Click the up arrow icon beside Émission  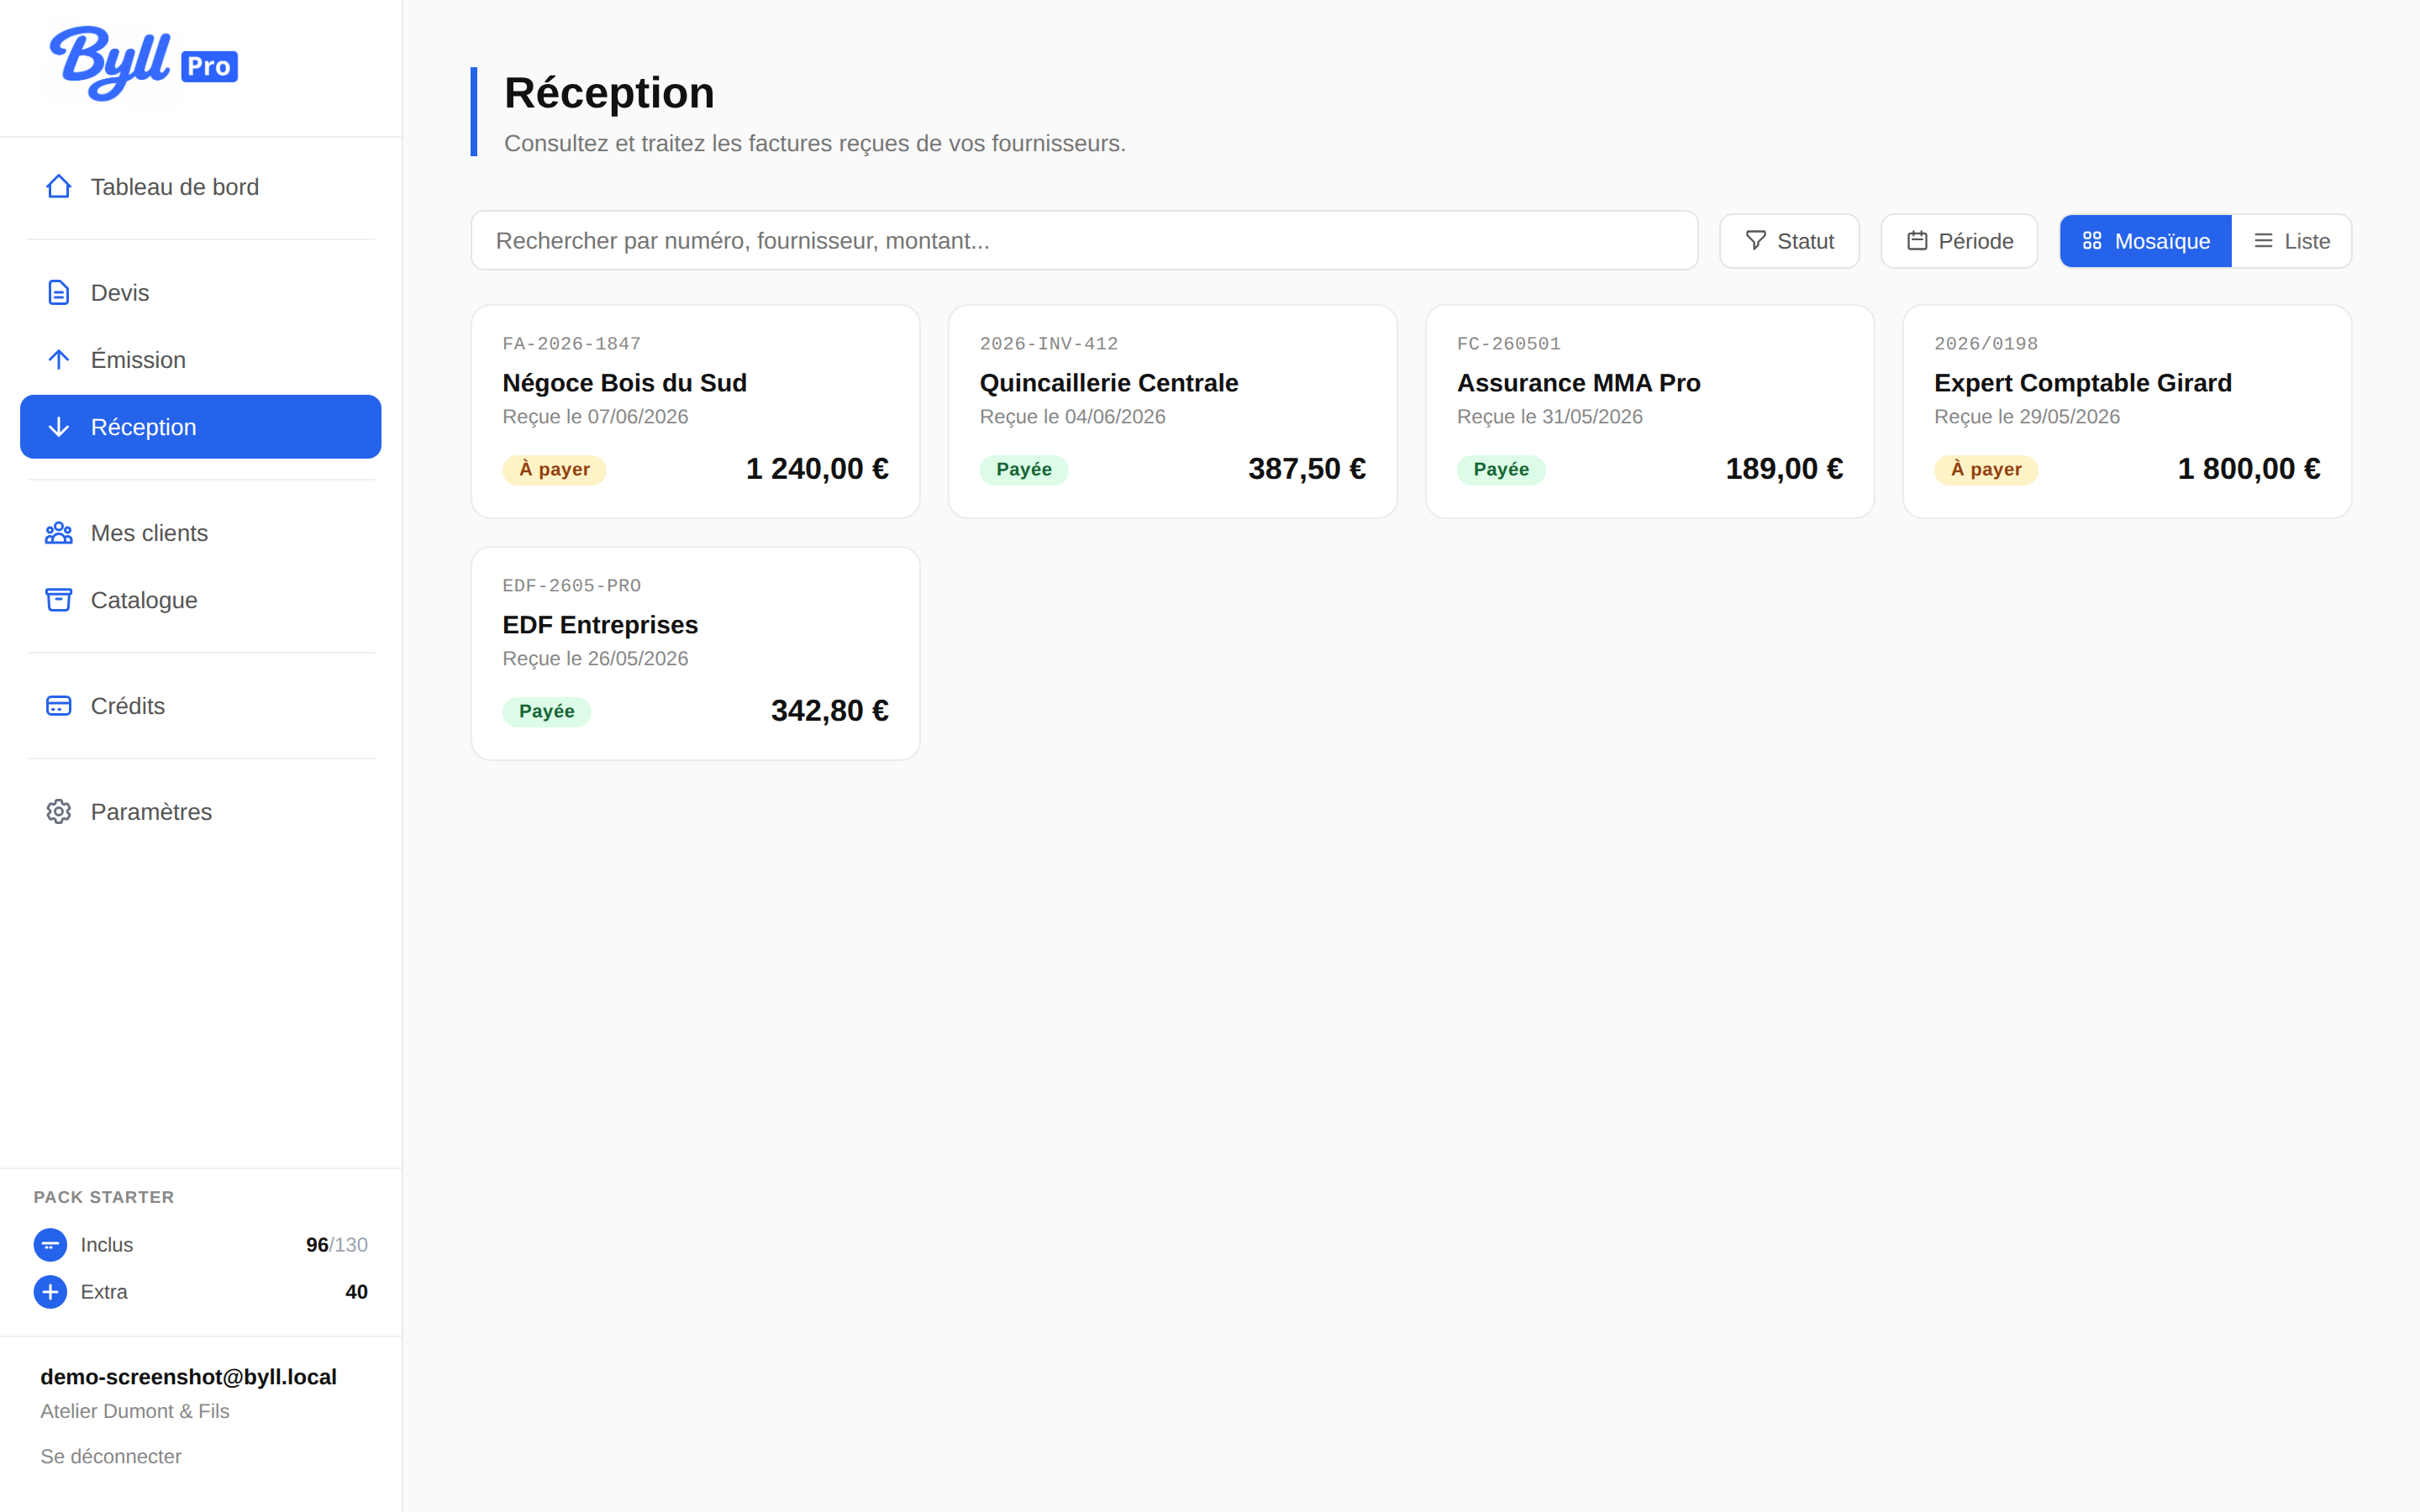click(59, 360)
